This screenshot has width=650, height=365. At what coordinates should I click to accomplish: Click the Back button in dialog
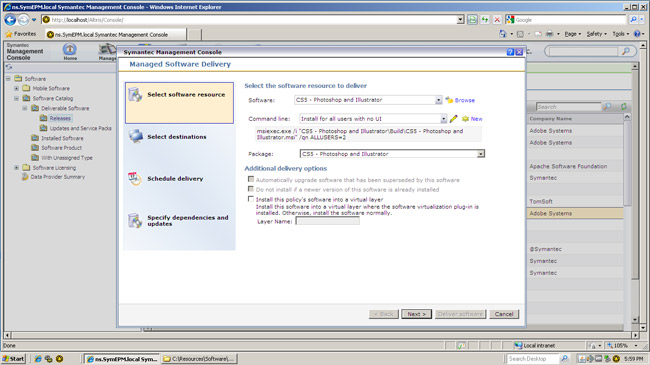click(383, 314)
